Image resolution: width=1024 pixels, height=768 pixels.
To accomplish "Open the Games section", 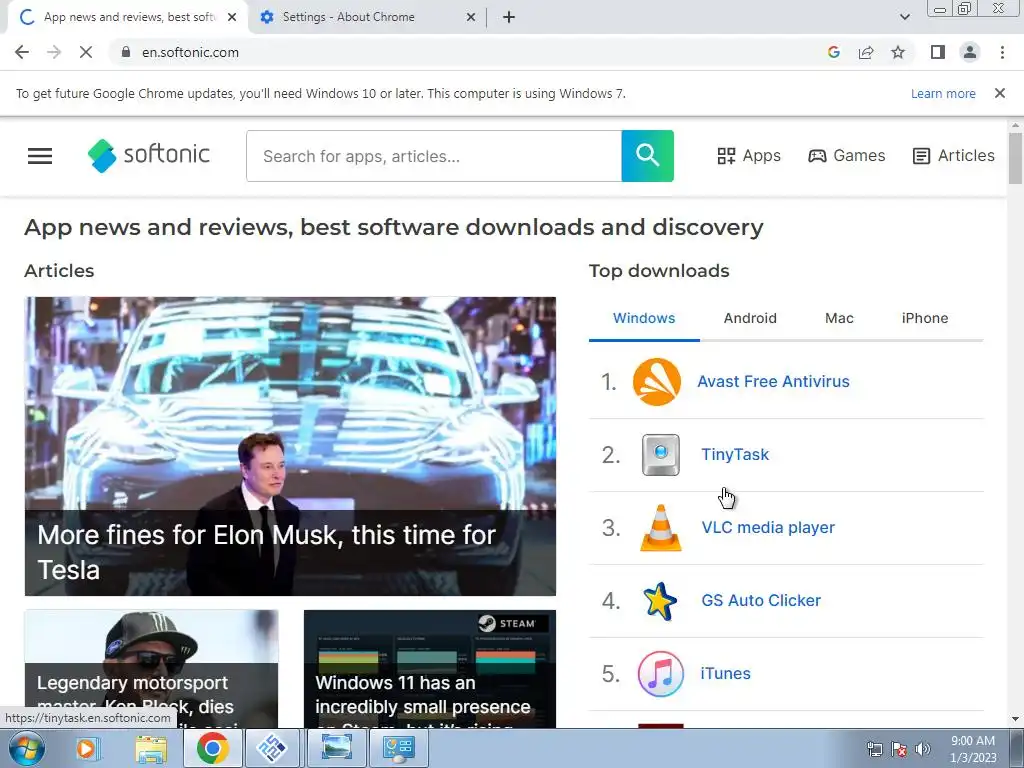I will (x=846, y=155).
